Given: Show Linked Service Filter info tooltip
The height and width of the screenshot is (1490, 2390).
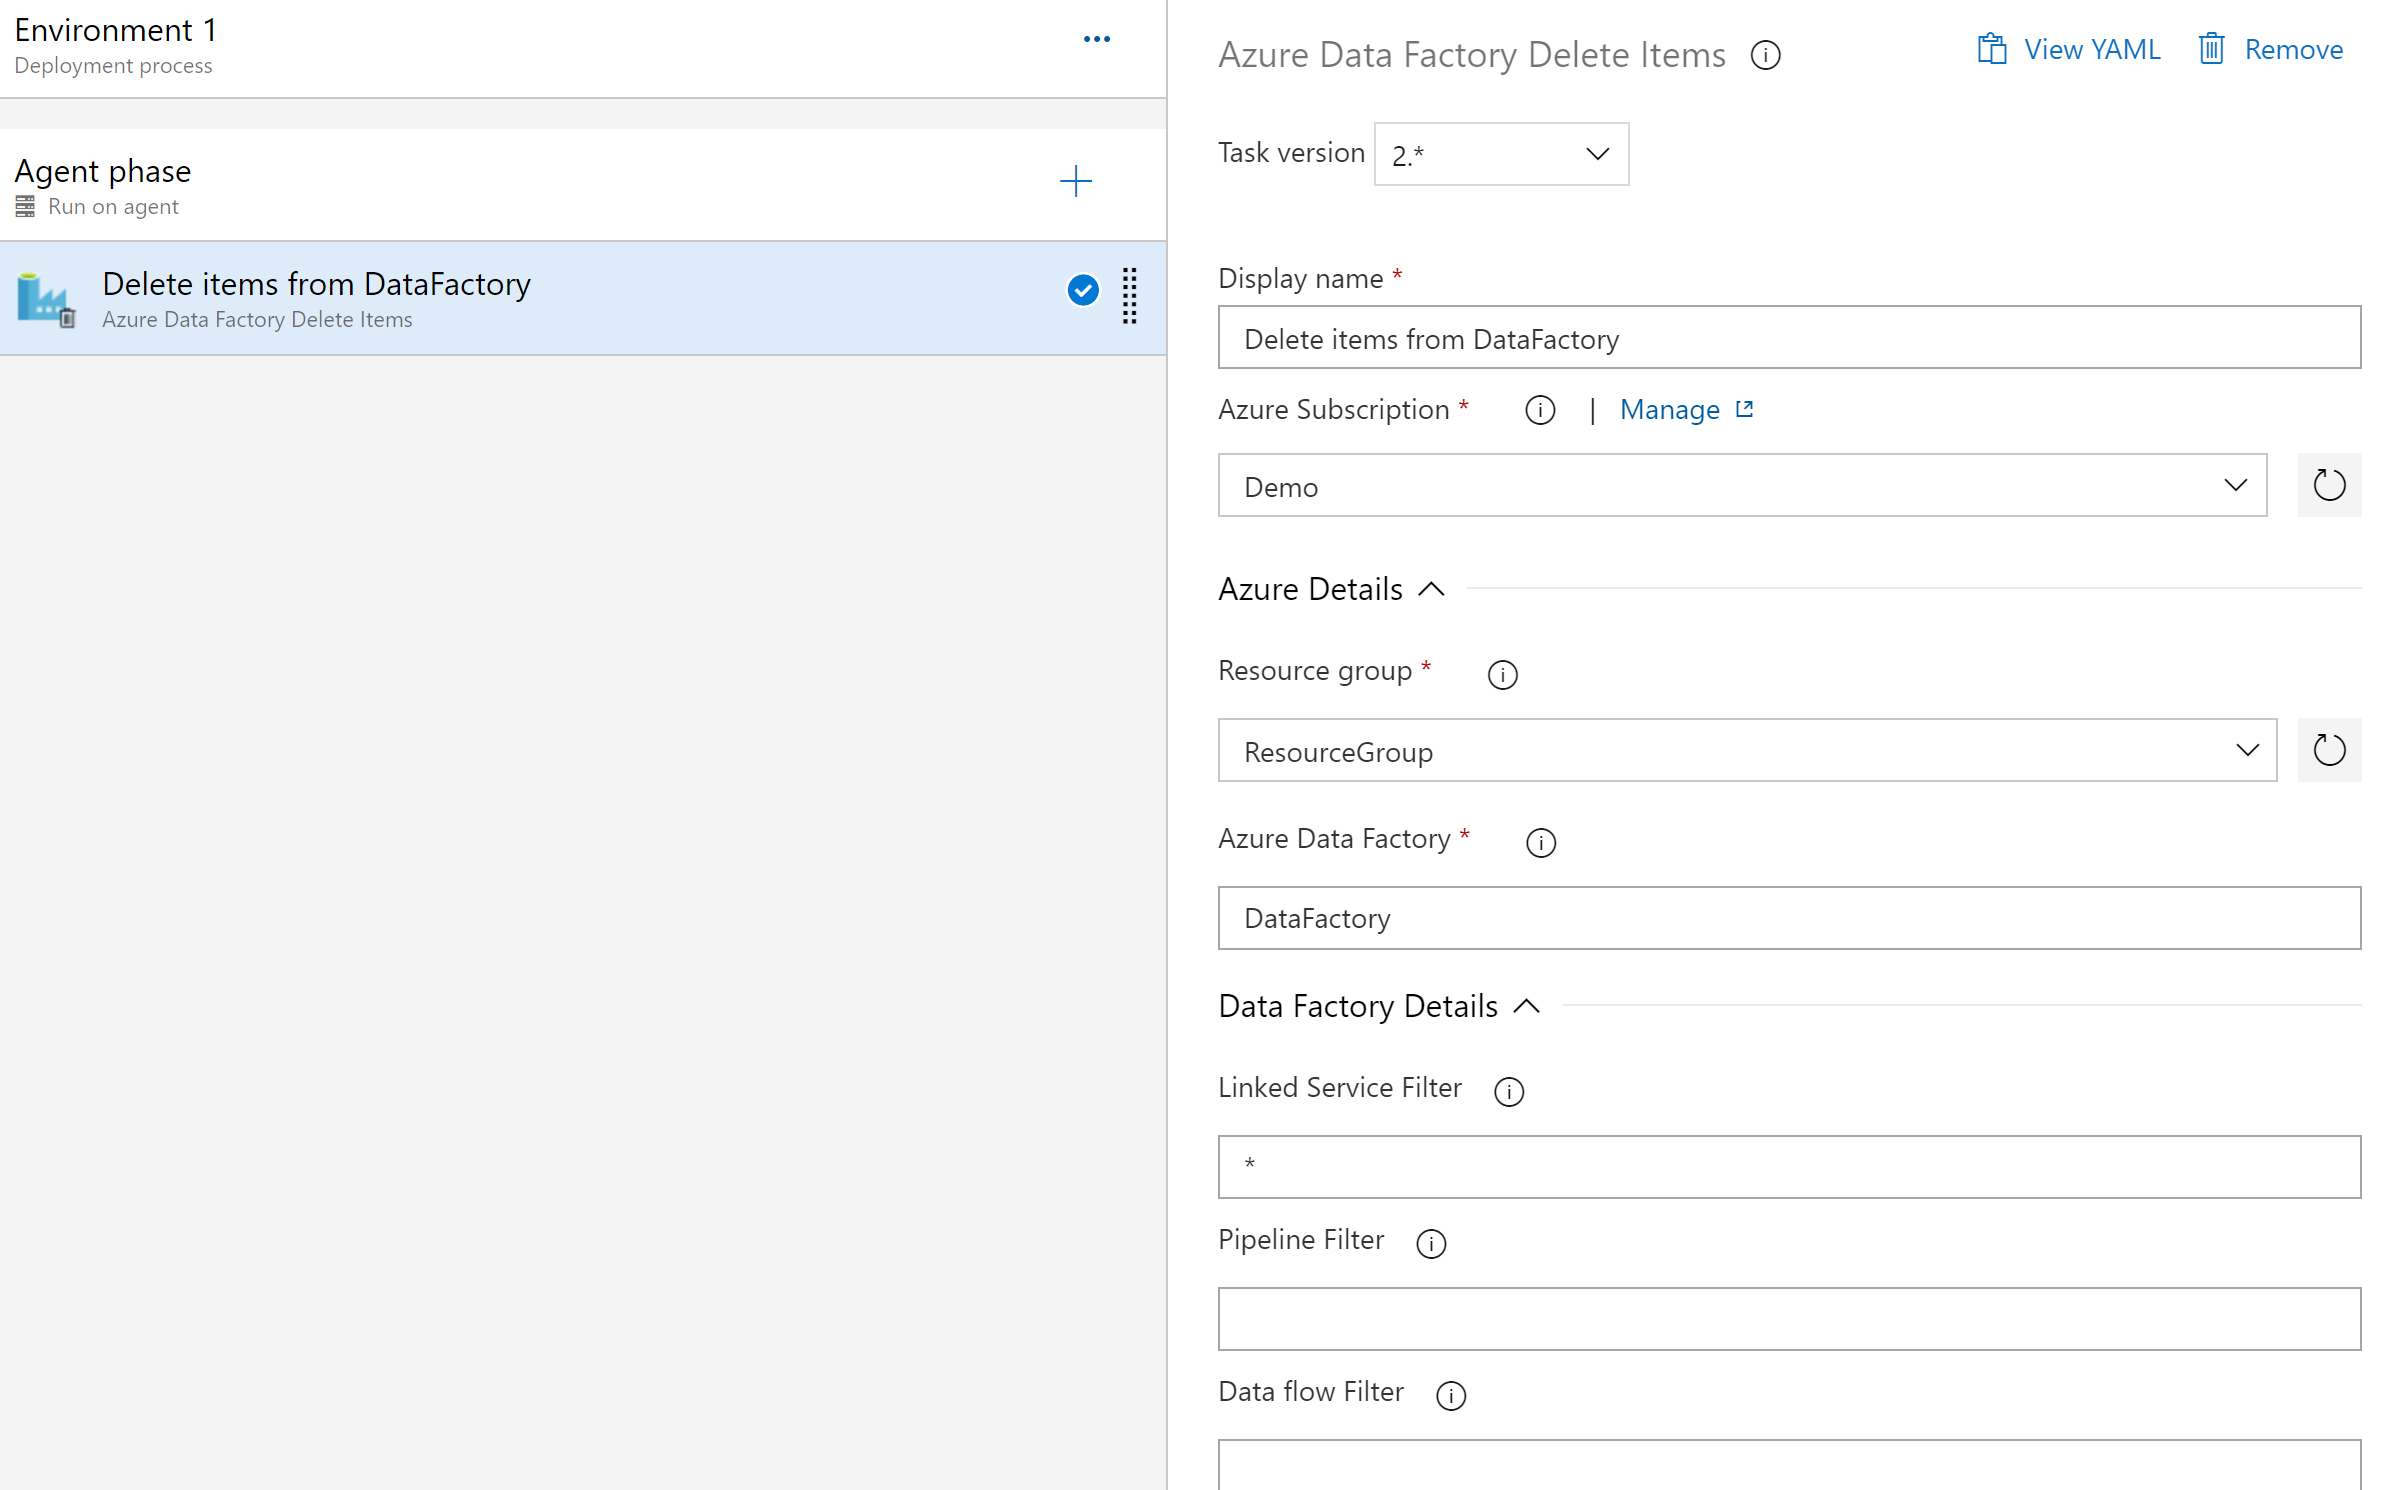Looking at the screenshot, I should pyautogui.click(x=1508, y=1091).
